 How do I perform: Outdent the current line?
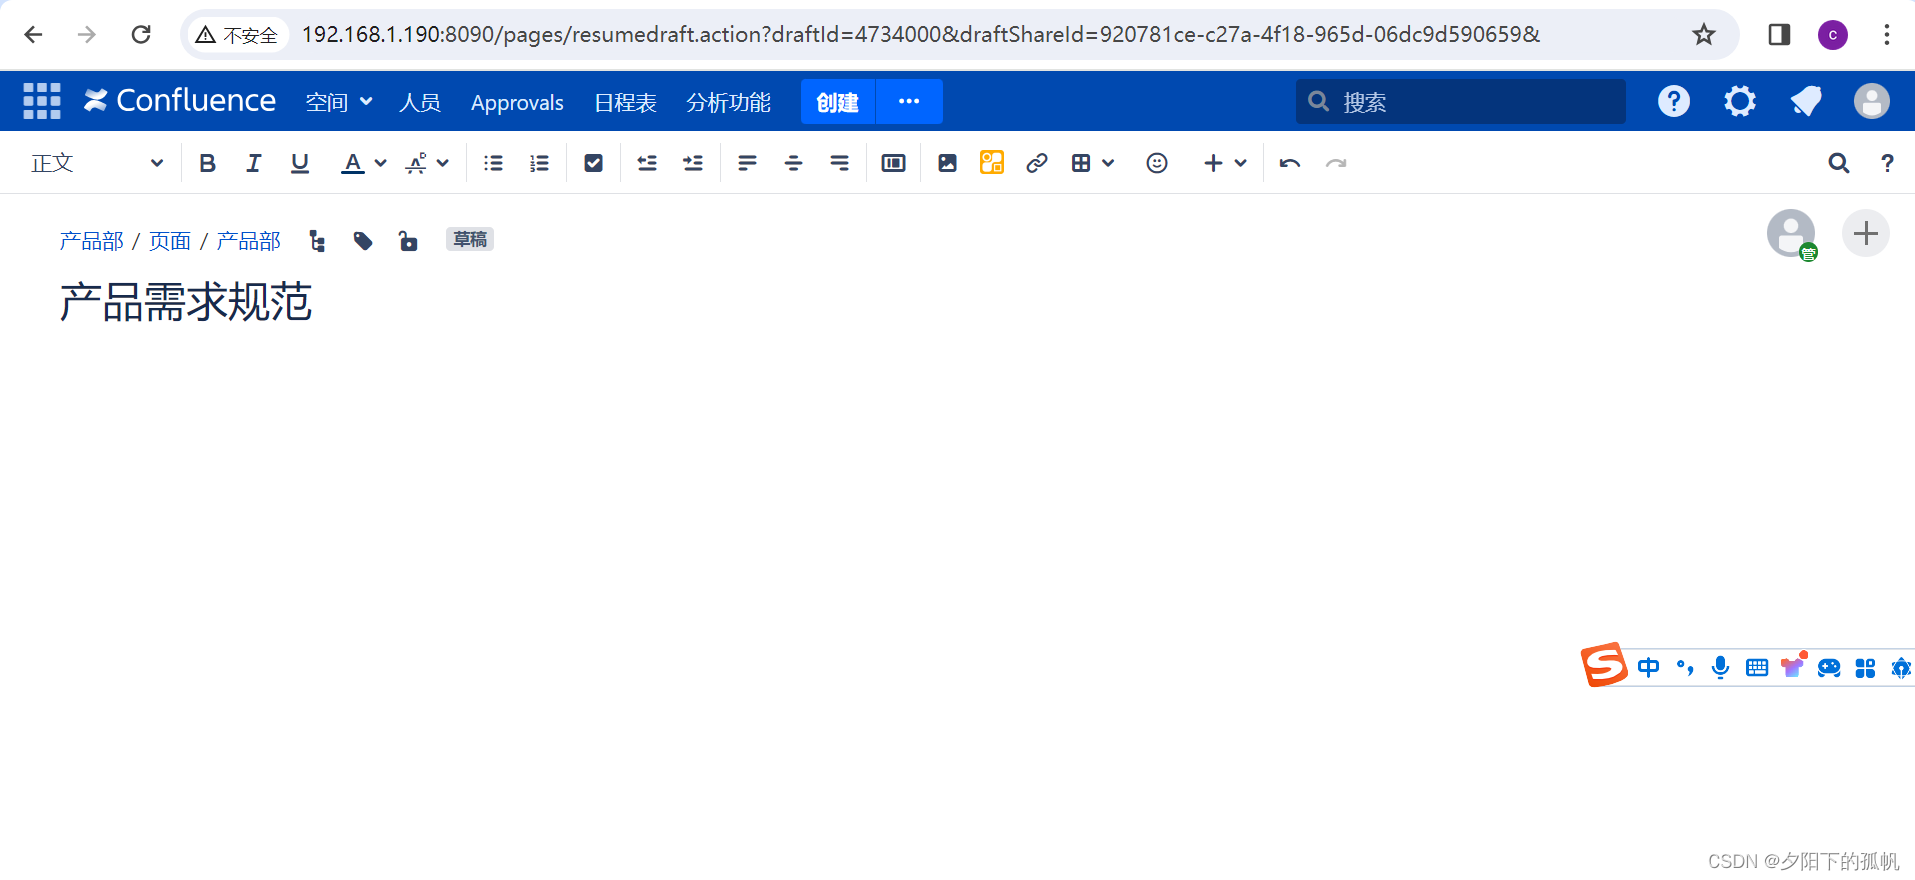click(647, 163)
